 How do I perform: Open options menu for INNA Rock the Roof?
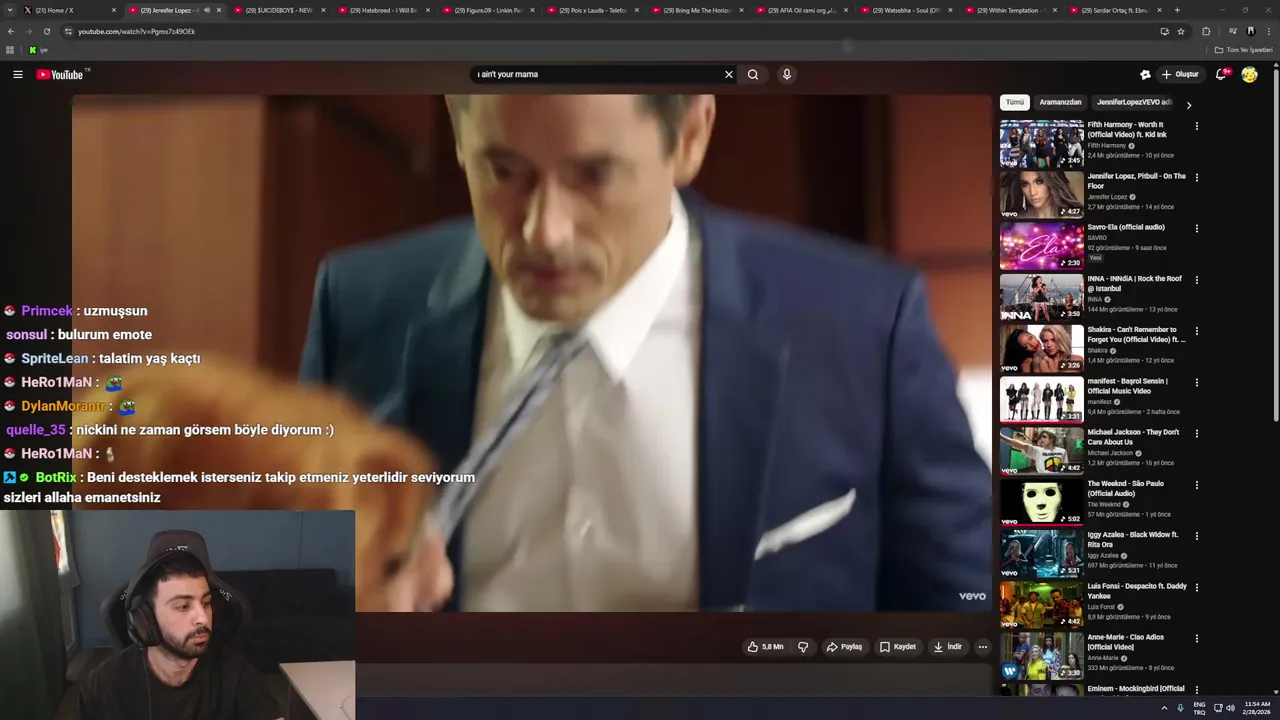[x=1196, y=280]
